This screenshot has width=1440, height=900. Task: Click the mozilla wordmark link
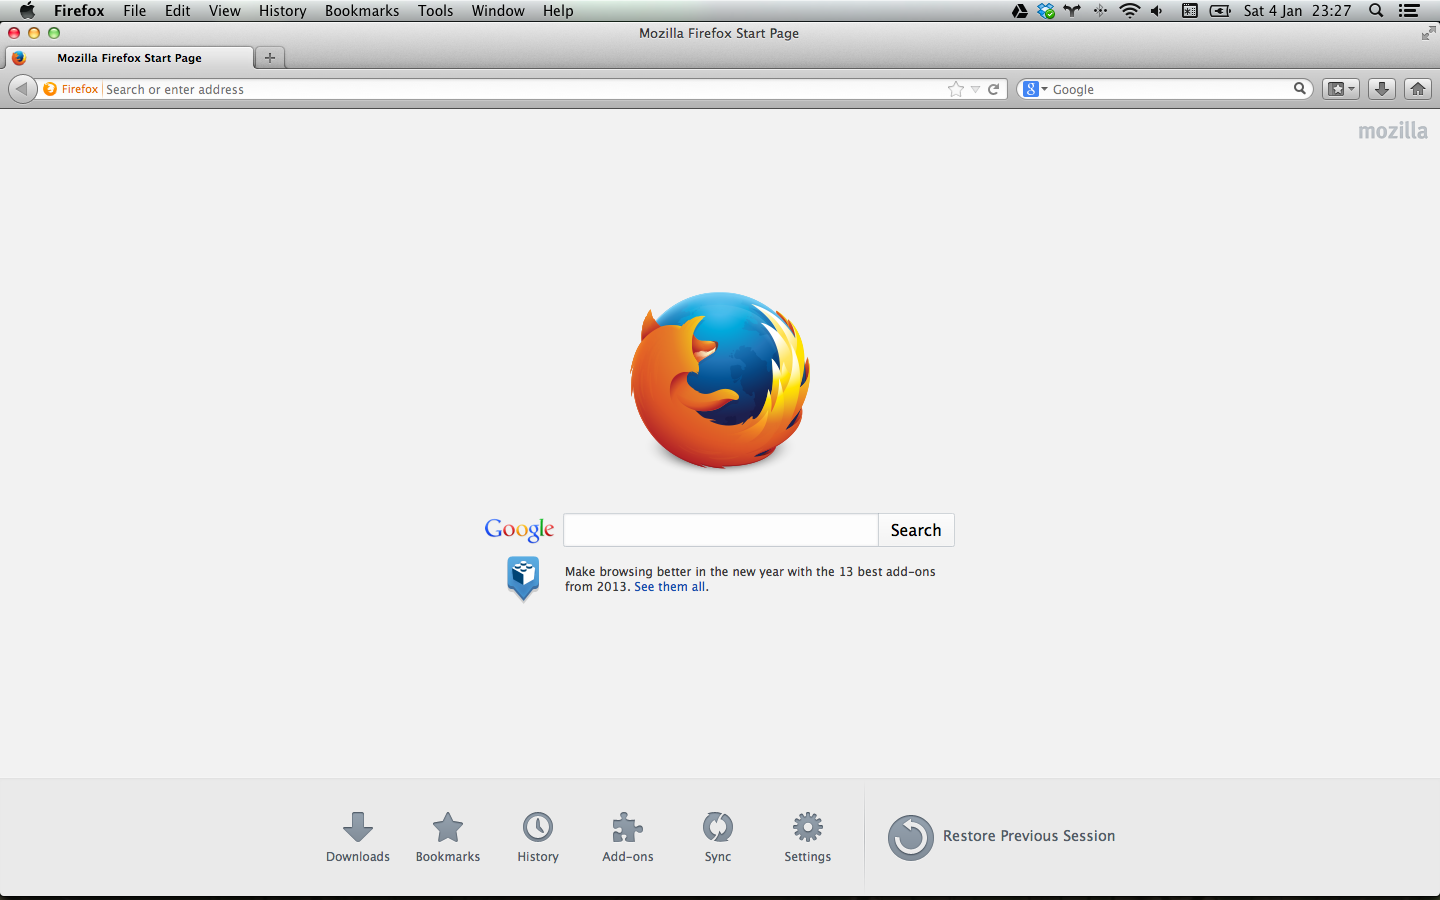click(1393, 131)
